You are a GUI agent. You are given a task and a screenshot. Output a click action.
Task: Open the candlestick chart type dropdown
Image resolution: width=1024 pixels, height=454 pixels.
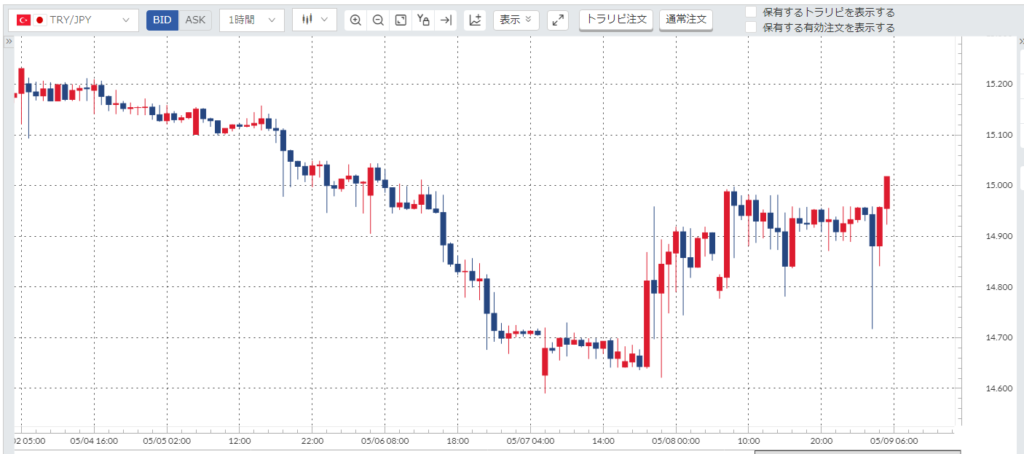(314, 20)
